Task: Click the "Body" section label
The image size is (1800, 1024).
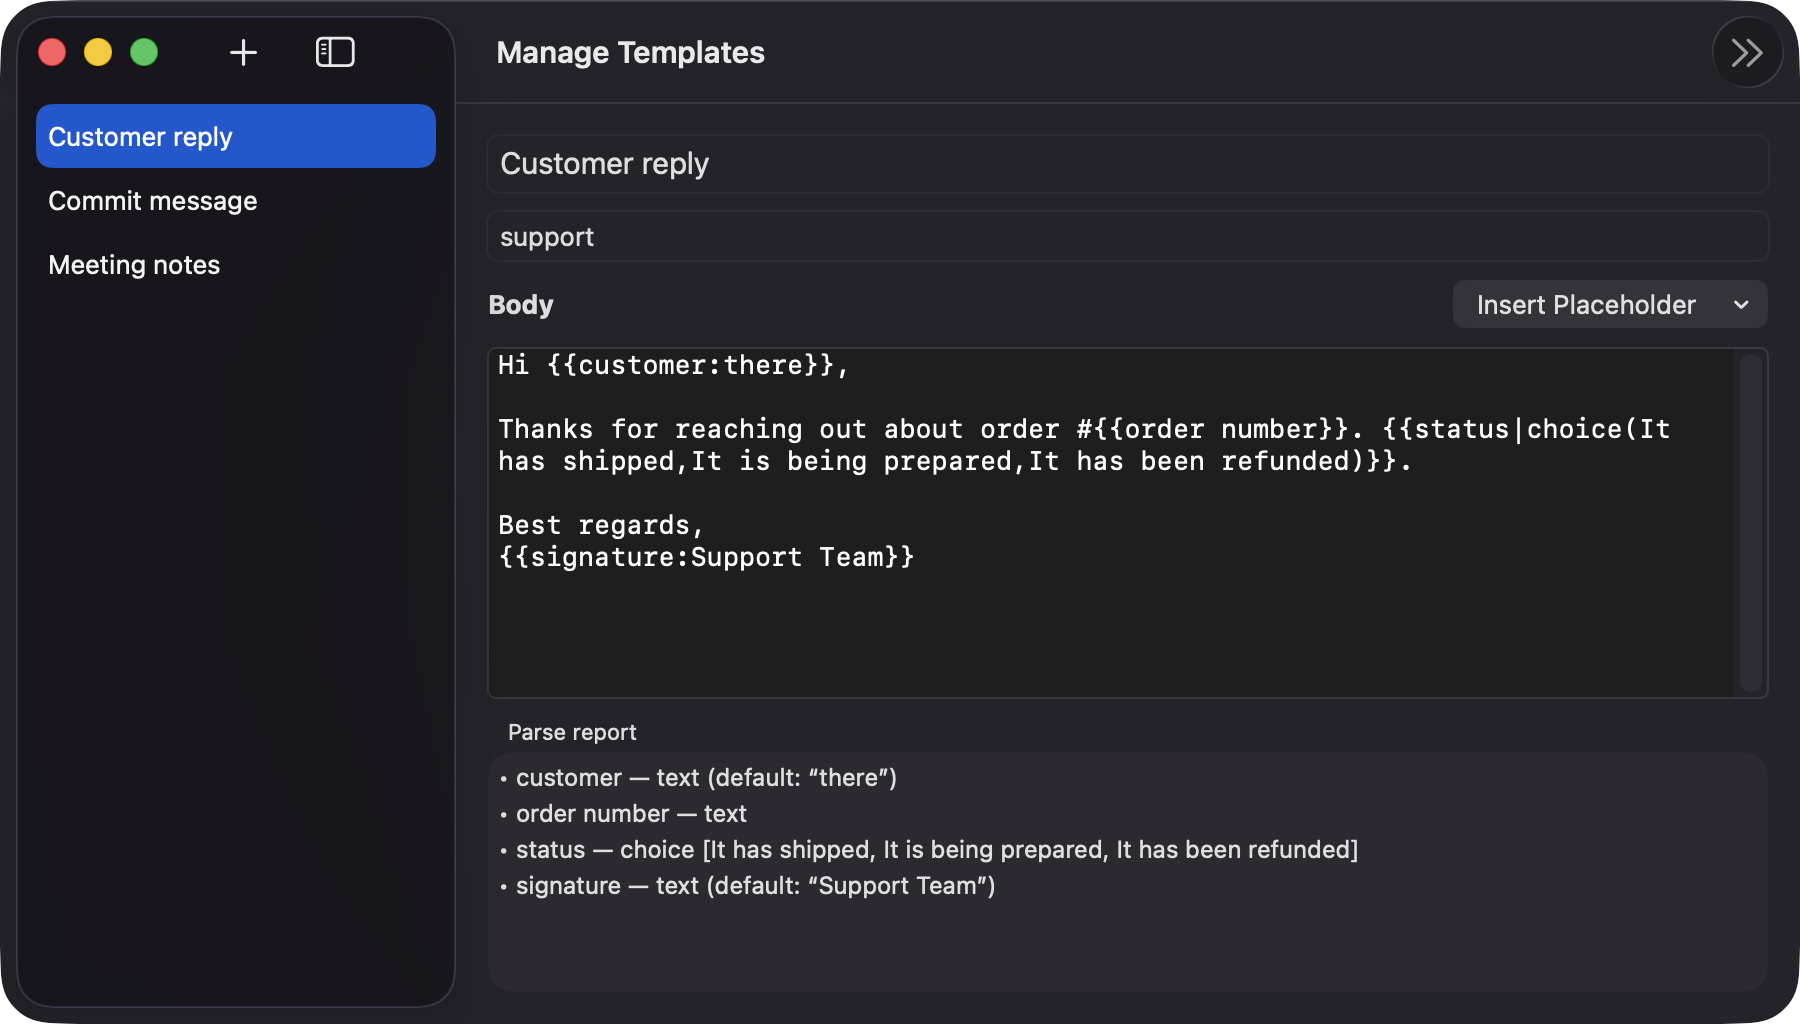Action: [x=521, y=304]
